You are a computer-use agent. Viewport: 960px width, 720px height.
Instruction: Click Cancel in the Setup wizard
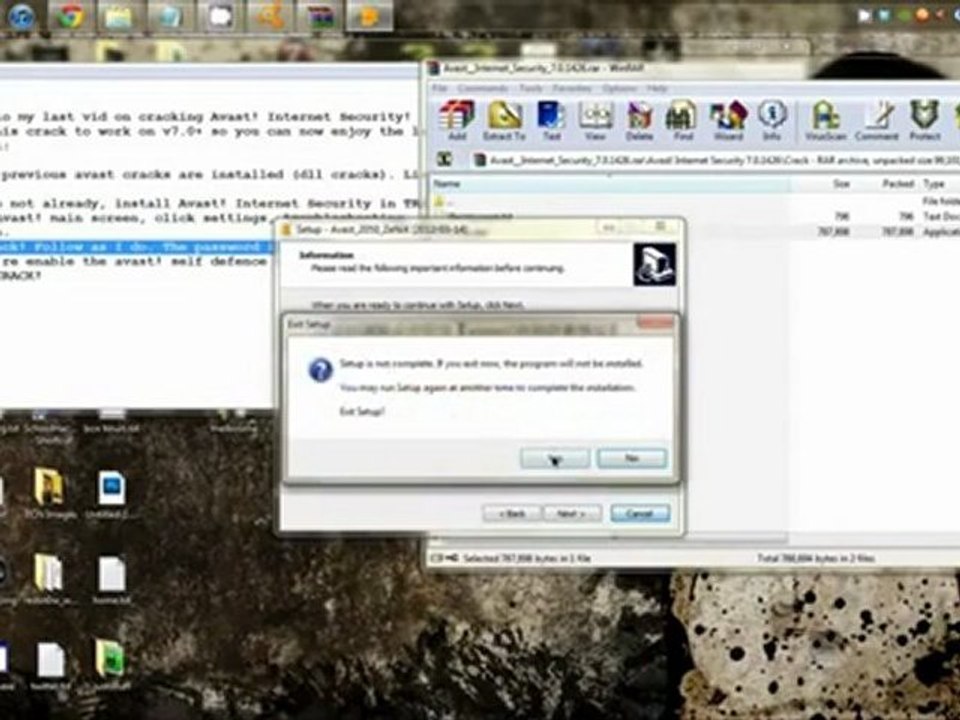coord(640,513)
